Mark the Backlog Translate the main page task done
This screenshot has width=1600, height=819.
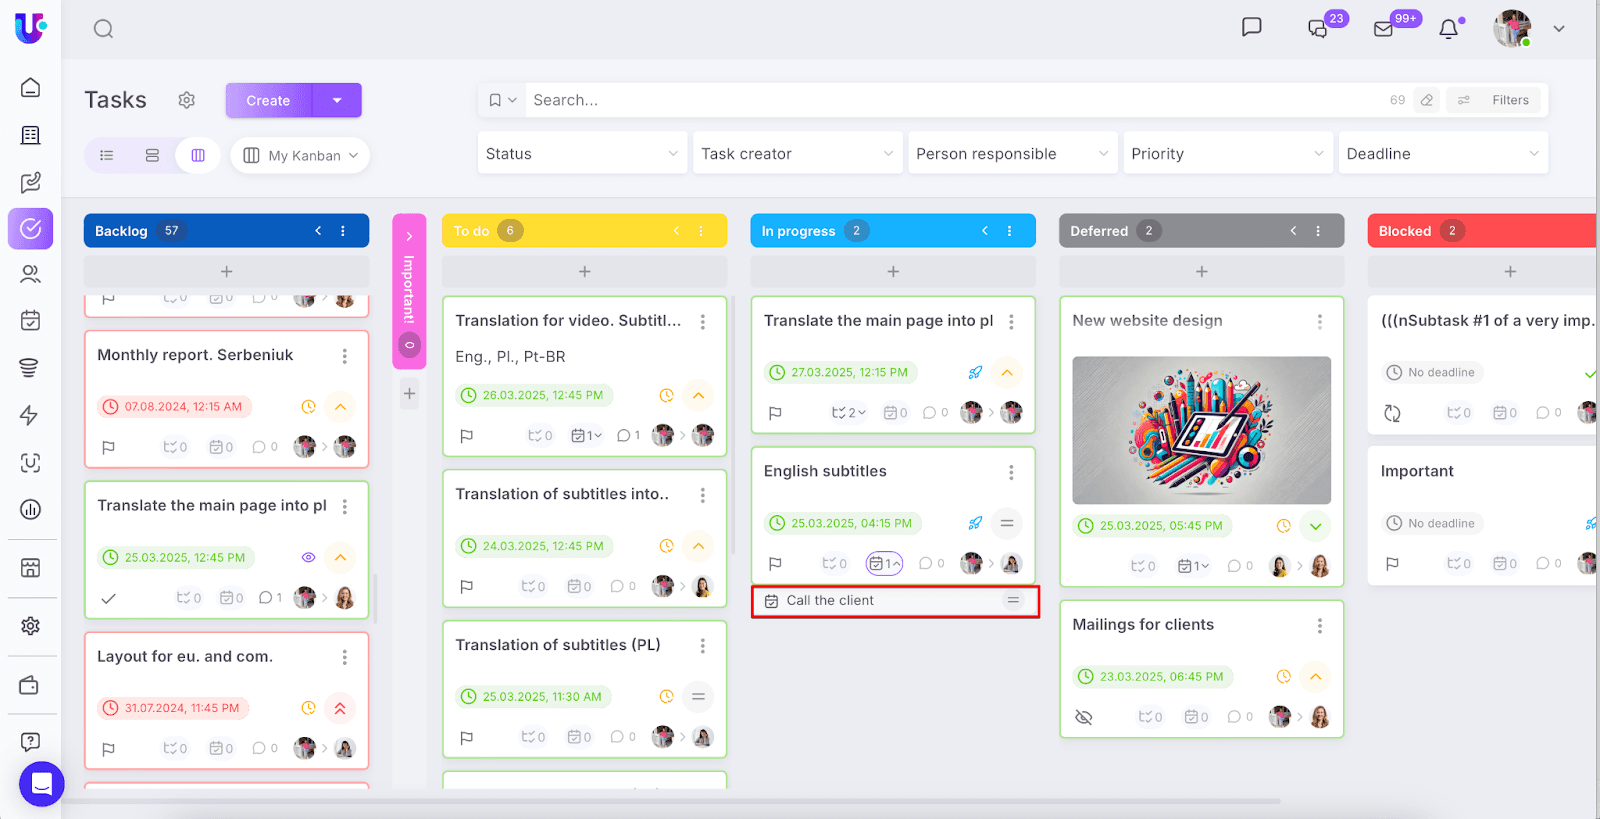click(109, 598)
